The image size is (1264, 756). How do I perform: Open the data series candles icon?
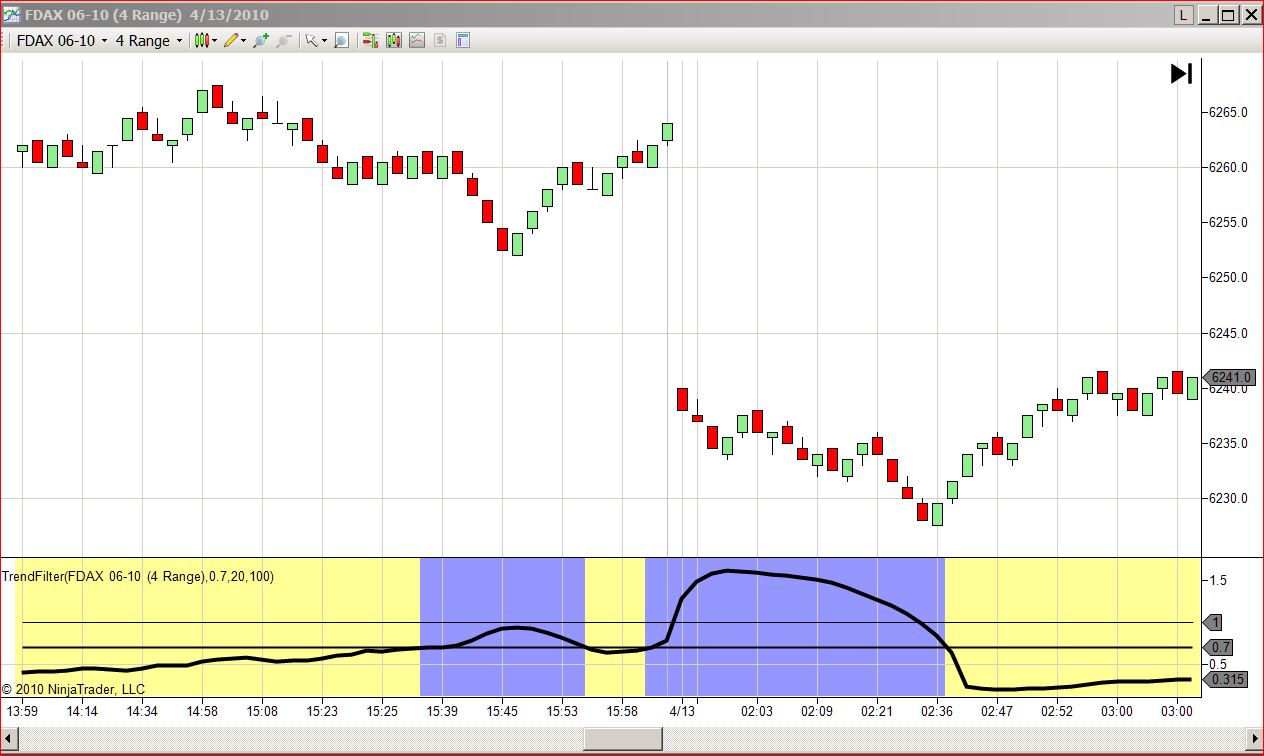coord(393,41)
